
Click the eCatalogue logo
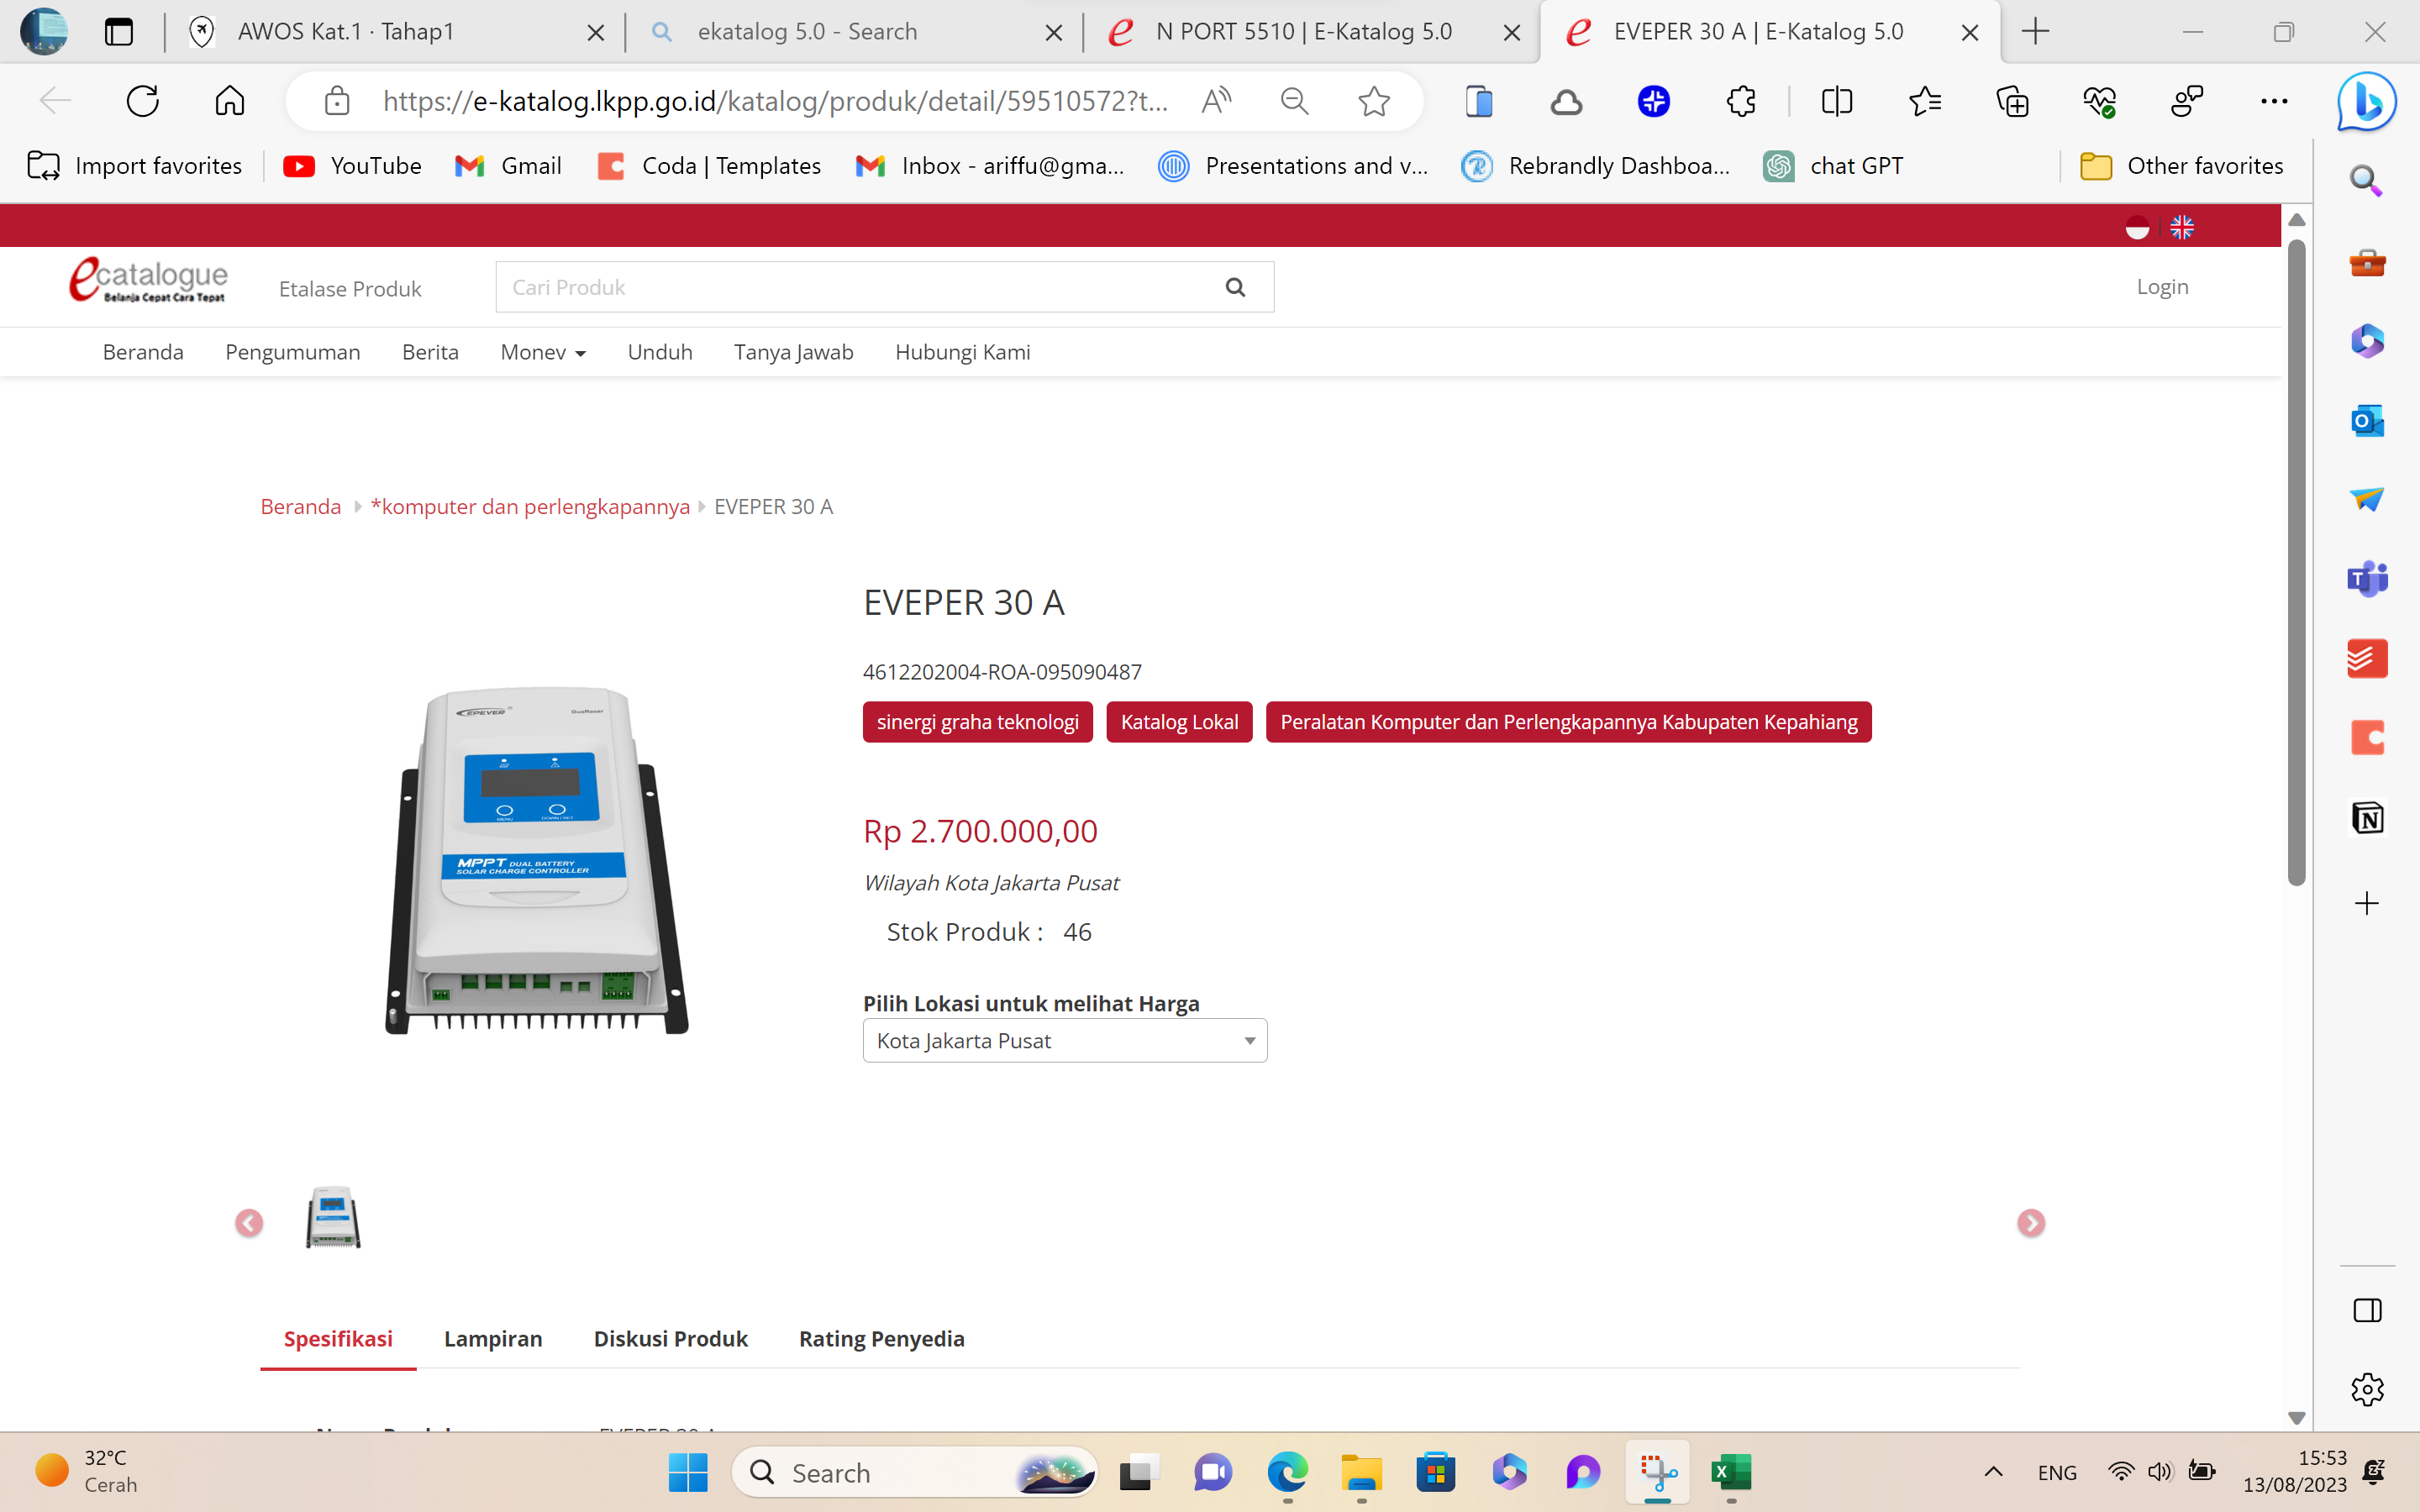click(147, 281)
